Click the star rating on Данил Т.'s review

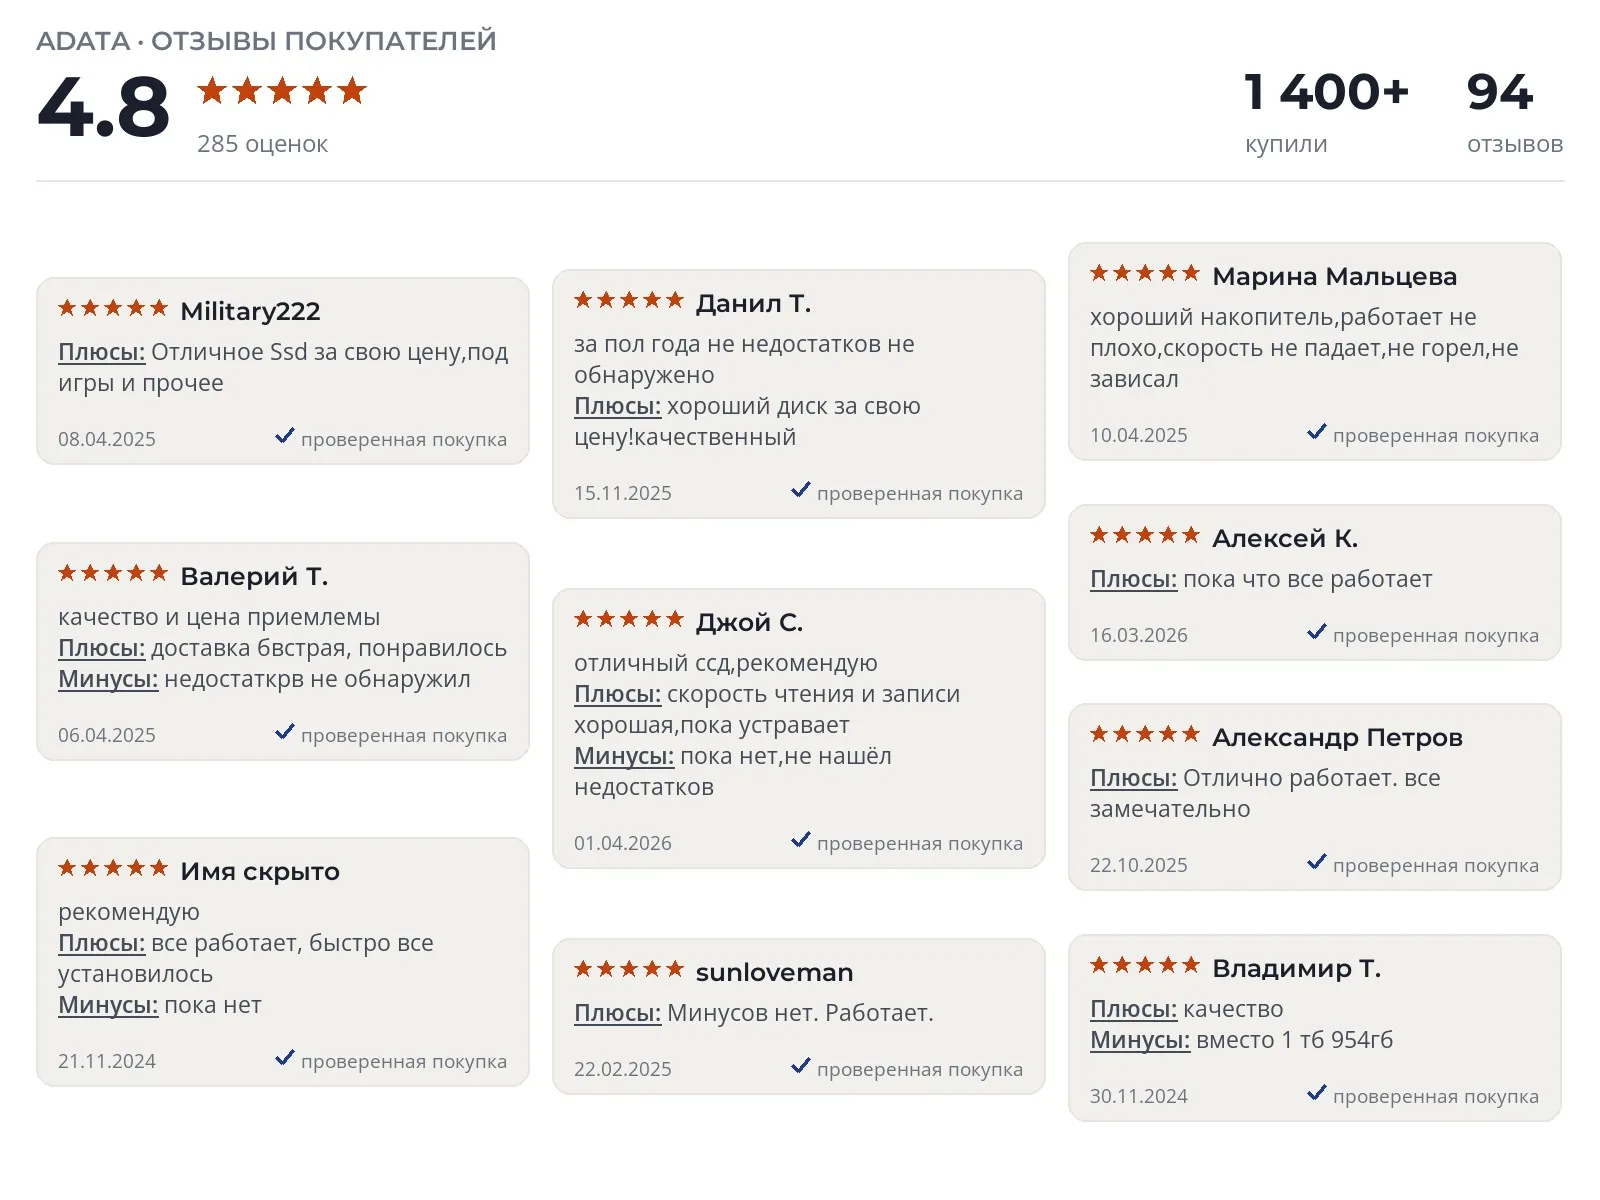coord(629,300)
